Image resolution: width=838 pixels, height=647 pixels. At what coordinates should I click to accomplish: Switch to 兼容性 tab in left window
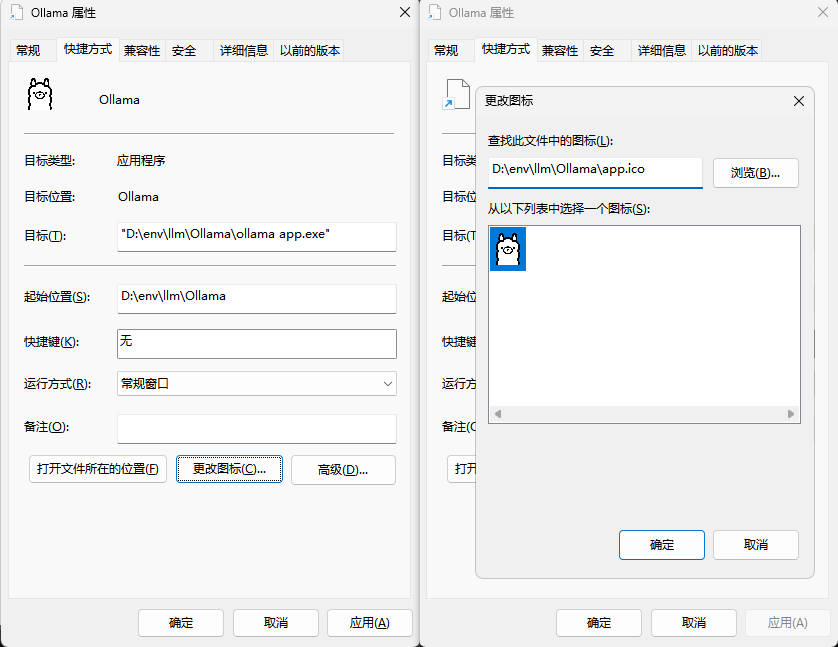click(142, 50)
